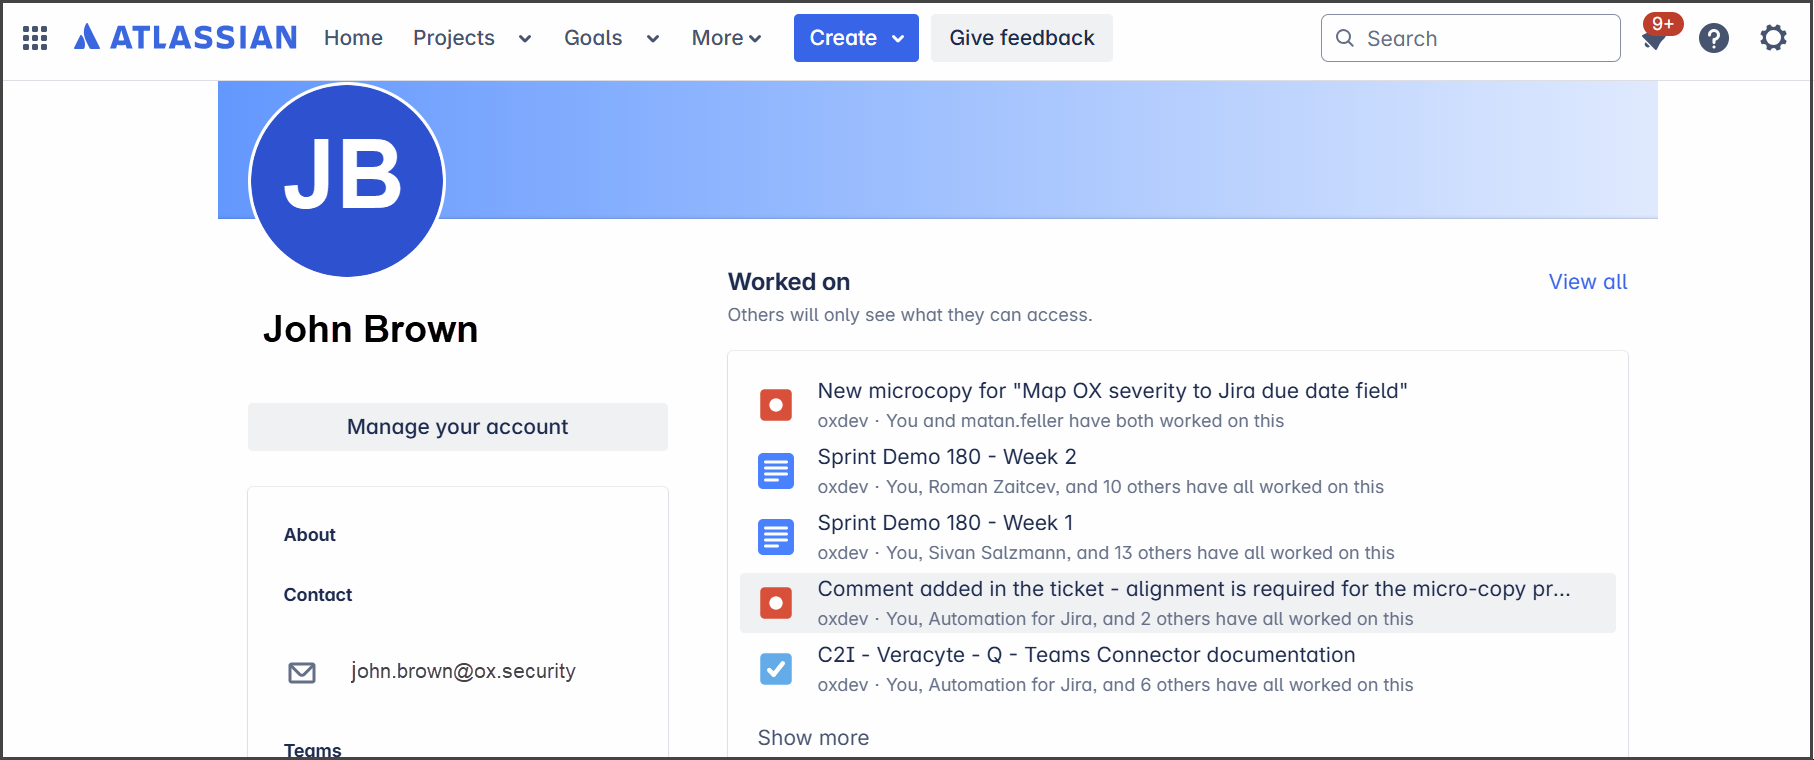The width and height of the screenshot is (1814, 760).
Task: Click the Atlassian logo
Action: coord(186,38)
